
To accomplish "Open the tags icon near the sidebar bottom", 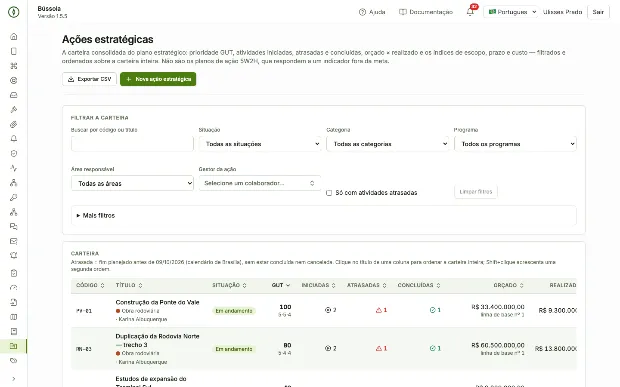I will (13, 361).
